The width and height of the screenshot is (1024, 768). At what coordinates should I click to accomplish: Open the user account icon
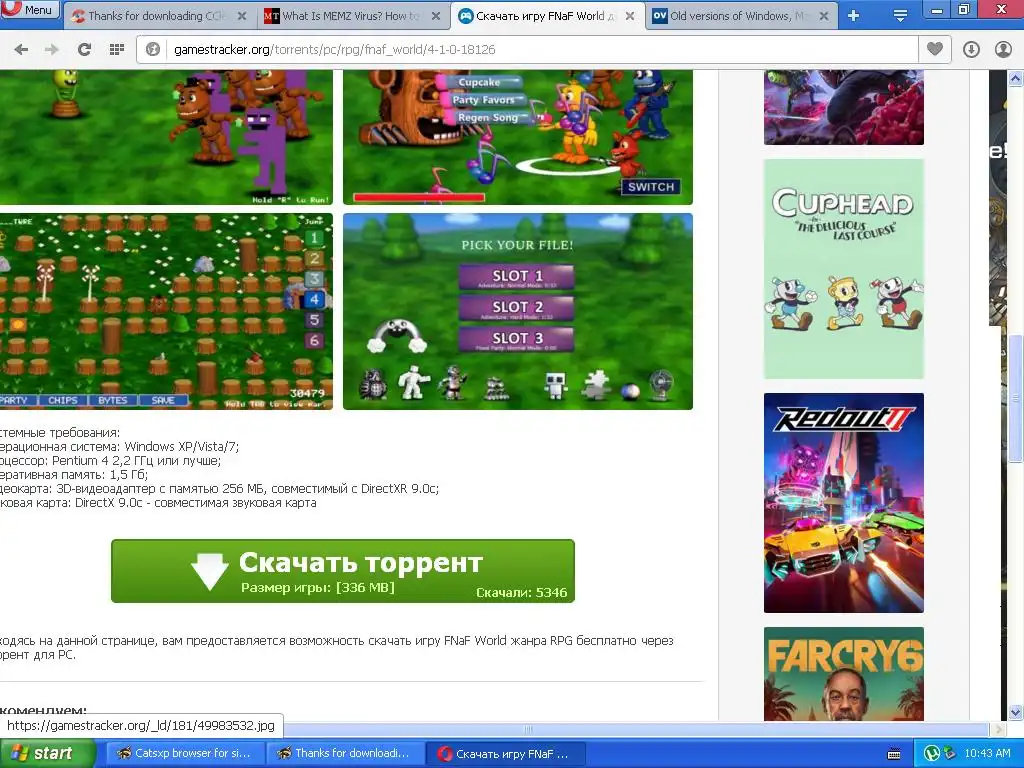[x=1003, y=49]
